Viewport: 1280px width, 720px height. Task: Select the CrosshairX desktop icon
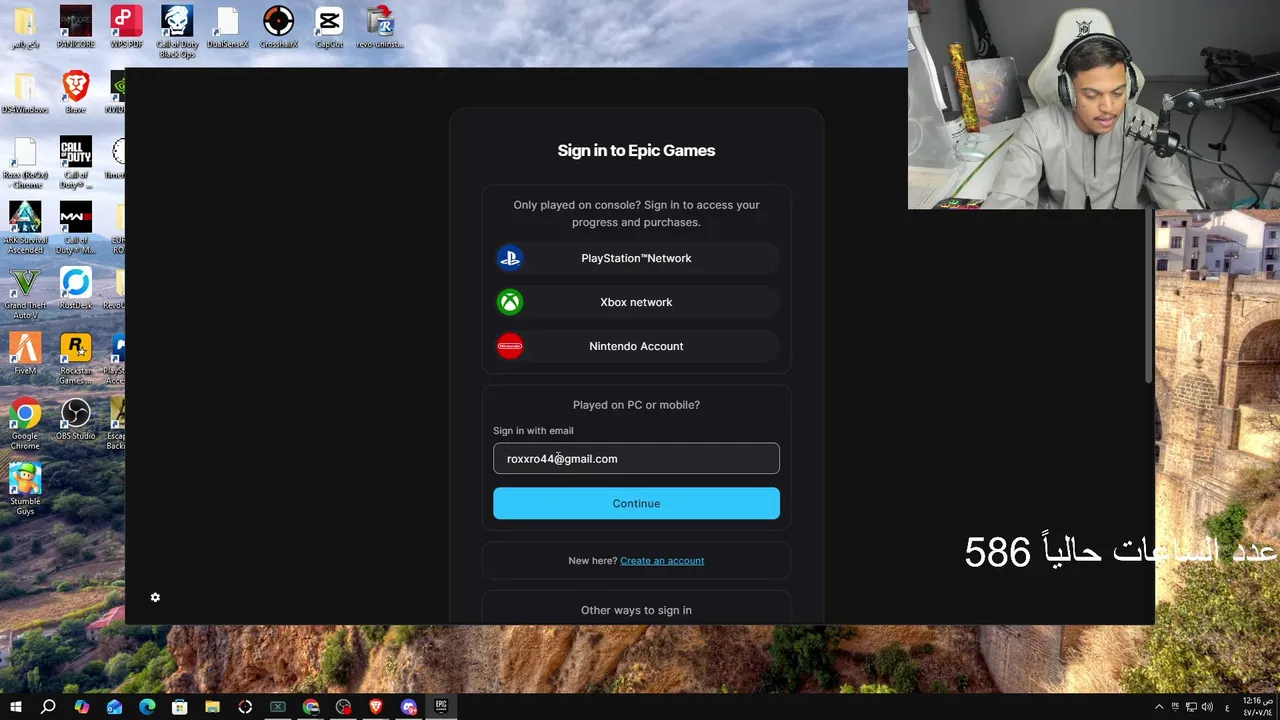click(279, 28)
